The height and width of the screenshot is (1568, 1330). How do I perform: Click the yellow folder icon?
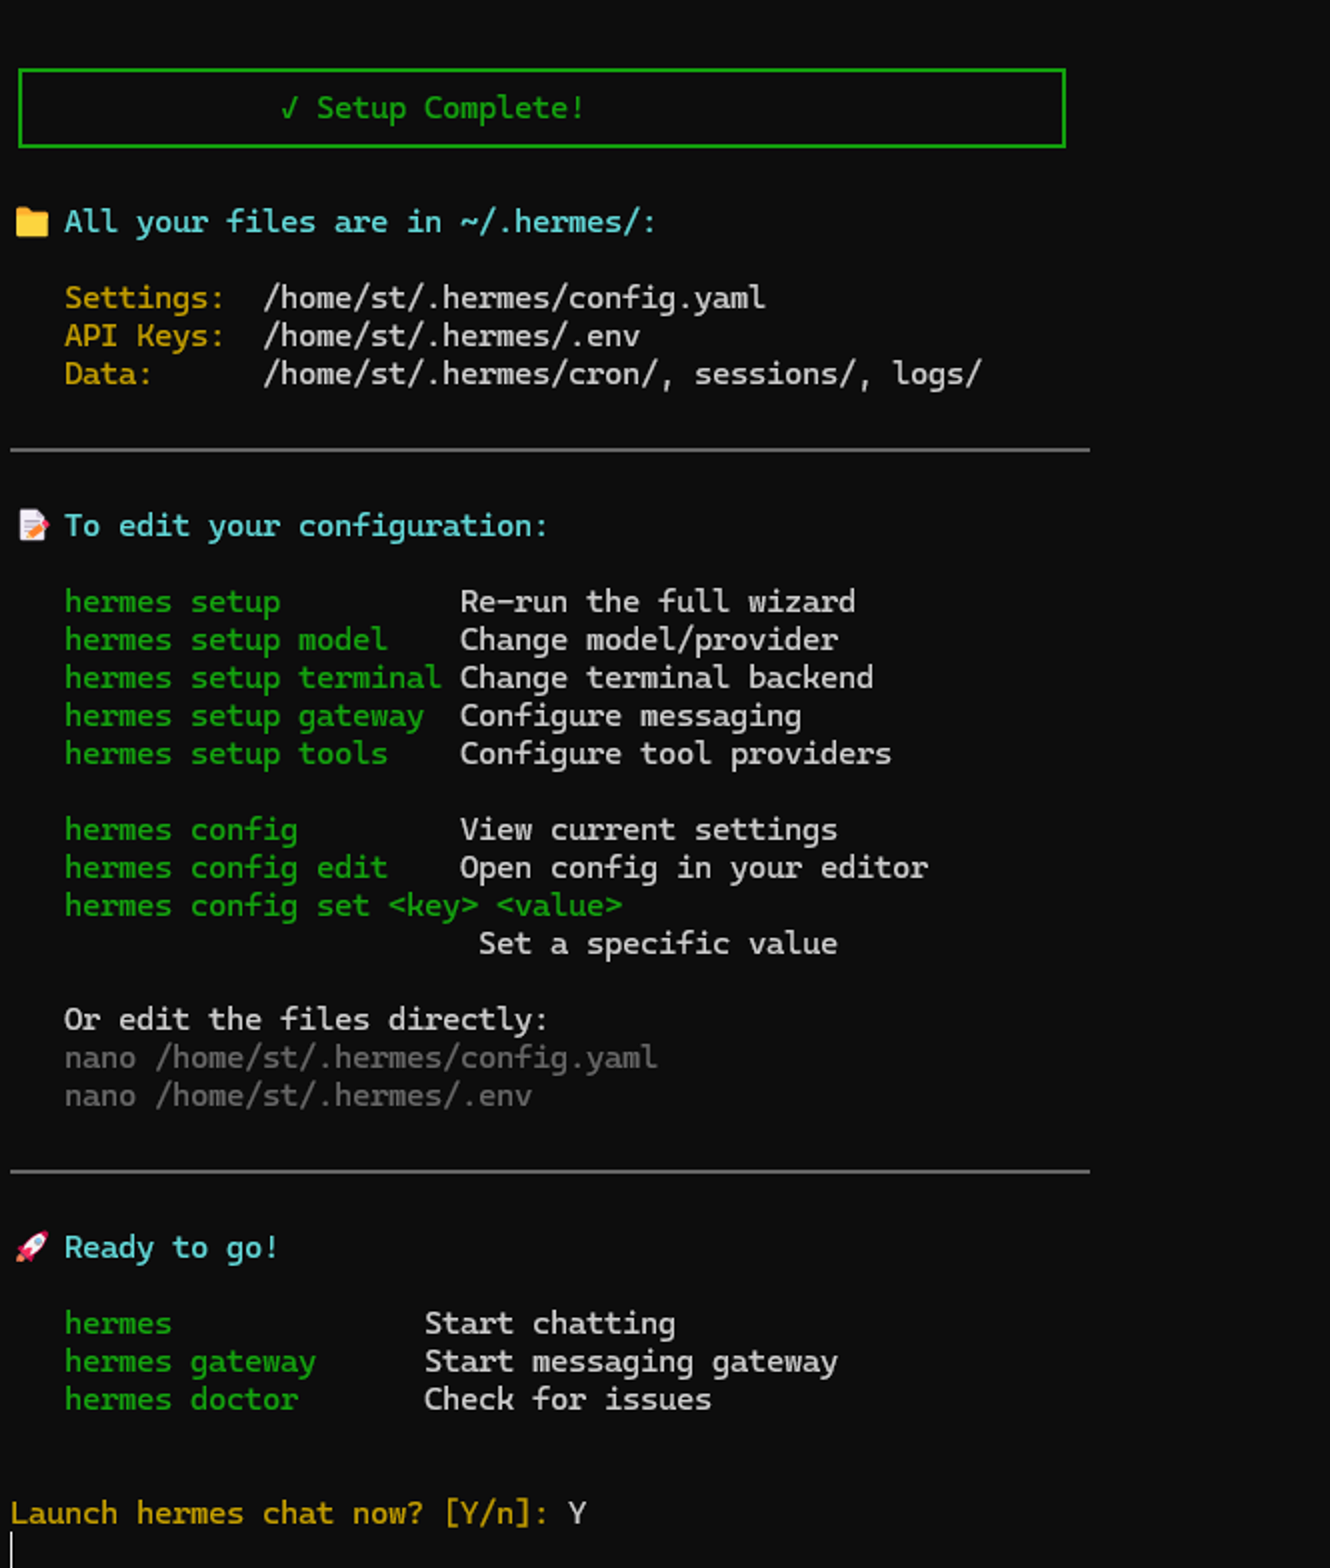click(32, 222)
